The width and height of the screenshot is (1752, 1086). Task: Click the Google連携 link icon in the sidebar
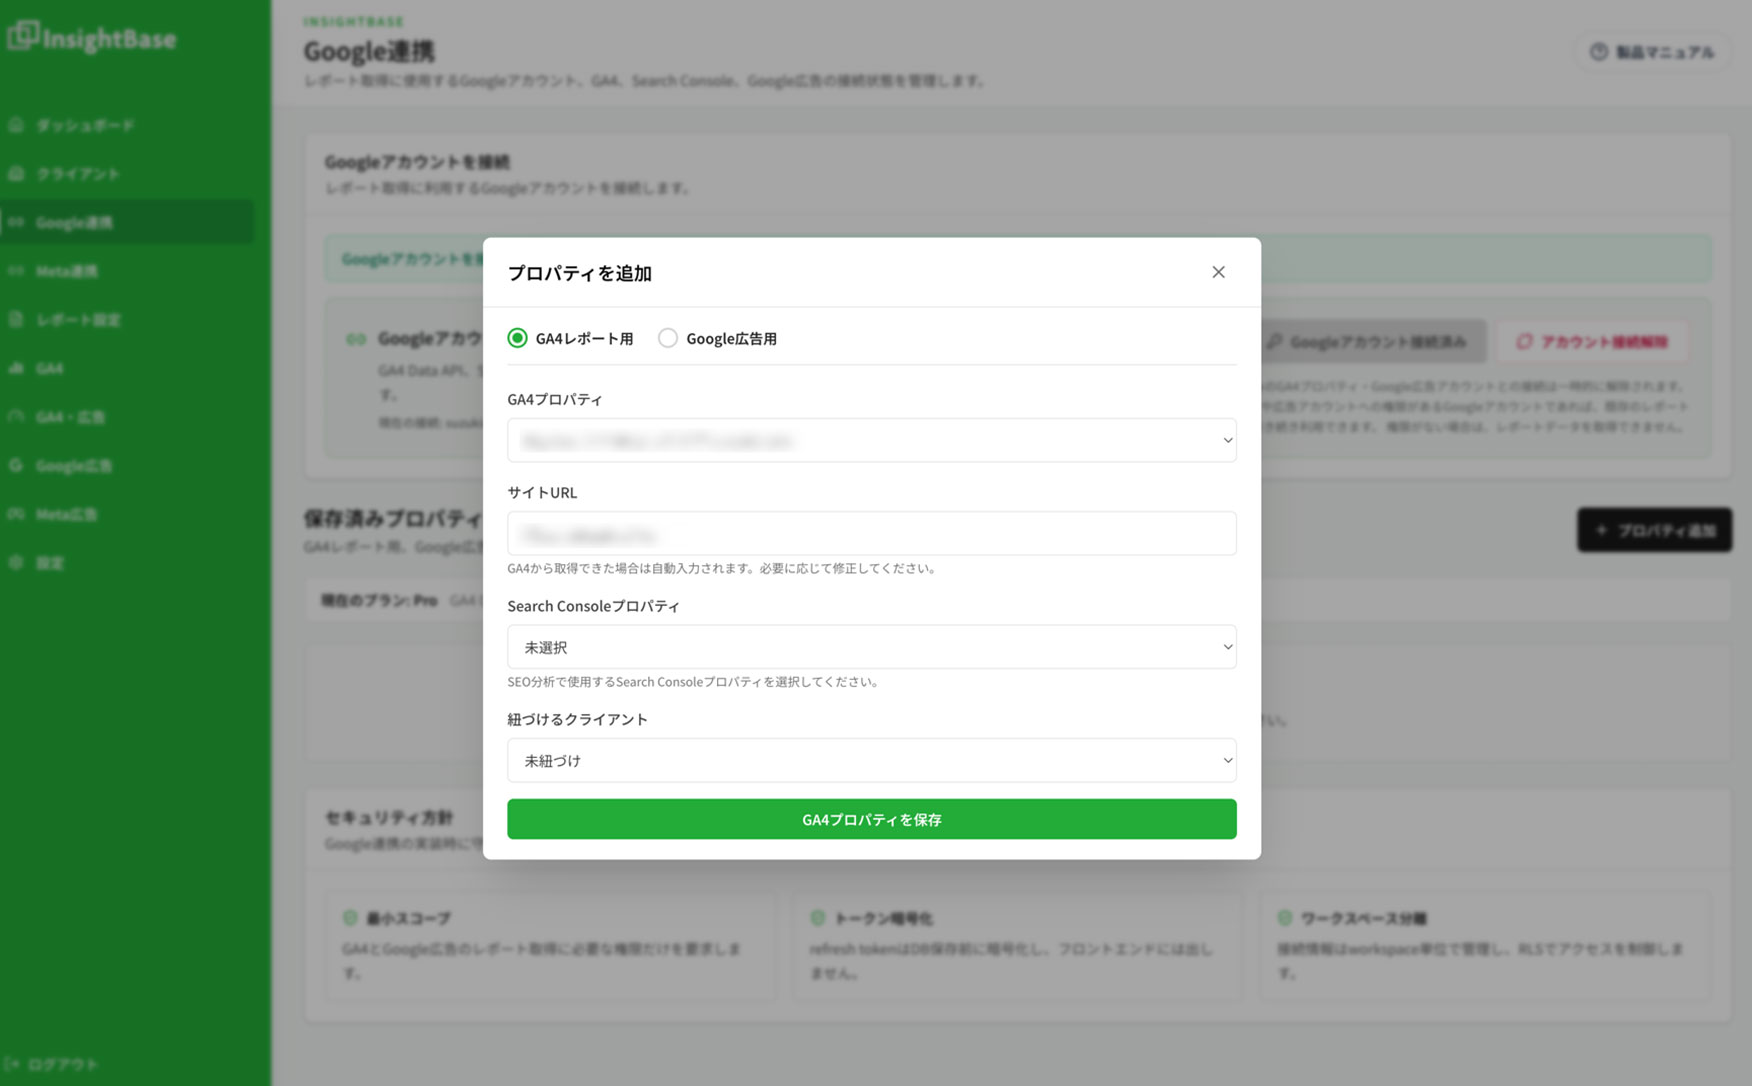pos(16,222)
